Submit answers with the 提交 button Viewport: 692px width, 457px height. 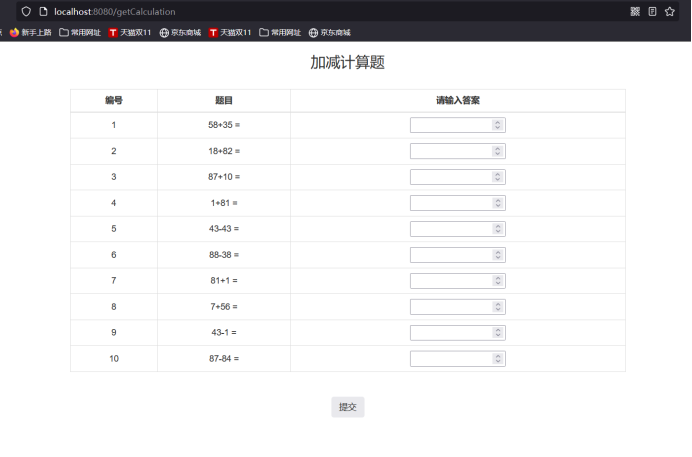click(x=348, y=407)
